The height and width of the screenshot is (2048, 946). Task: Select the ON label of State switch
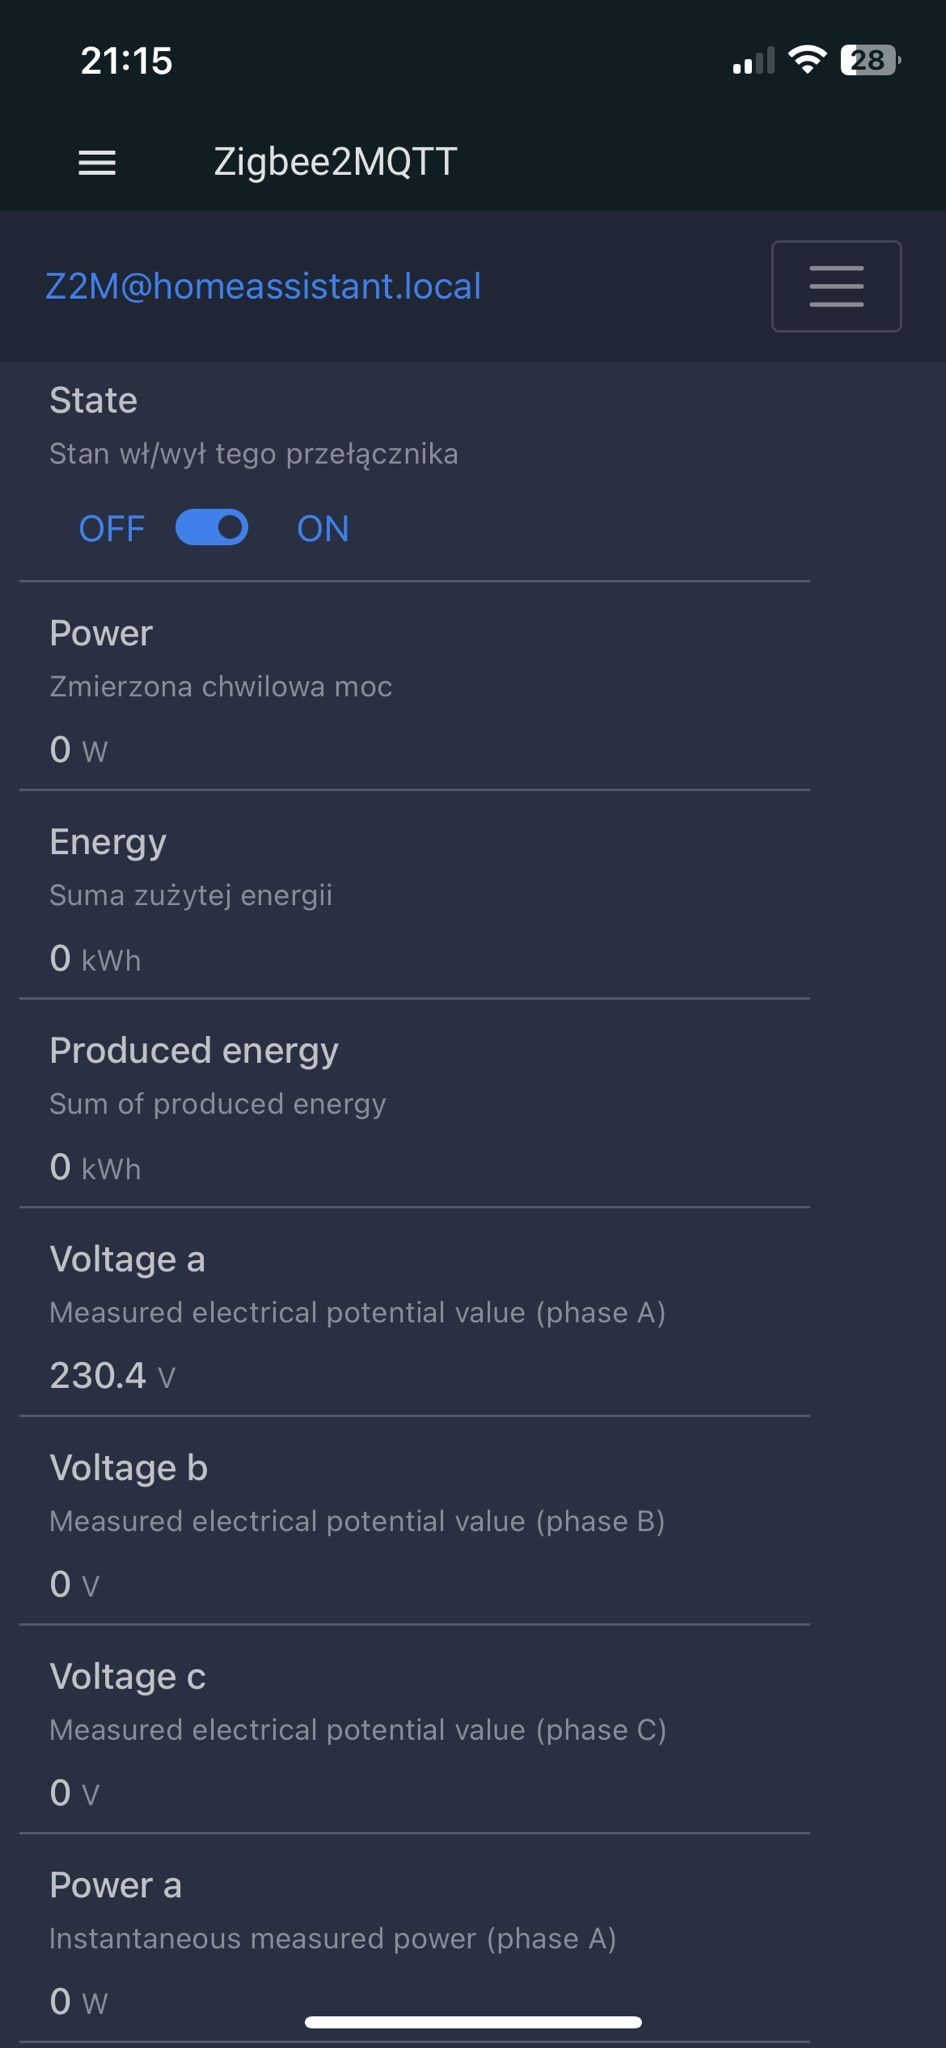(x=323, y=529)
